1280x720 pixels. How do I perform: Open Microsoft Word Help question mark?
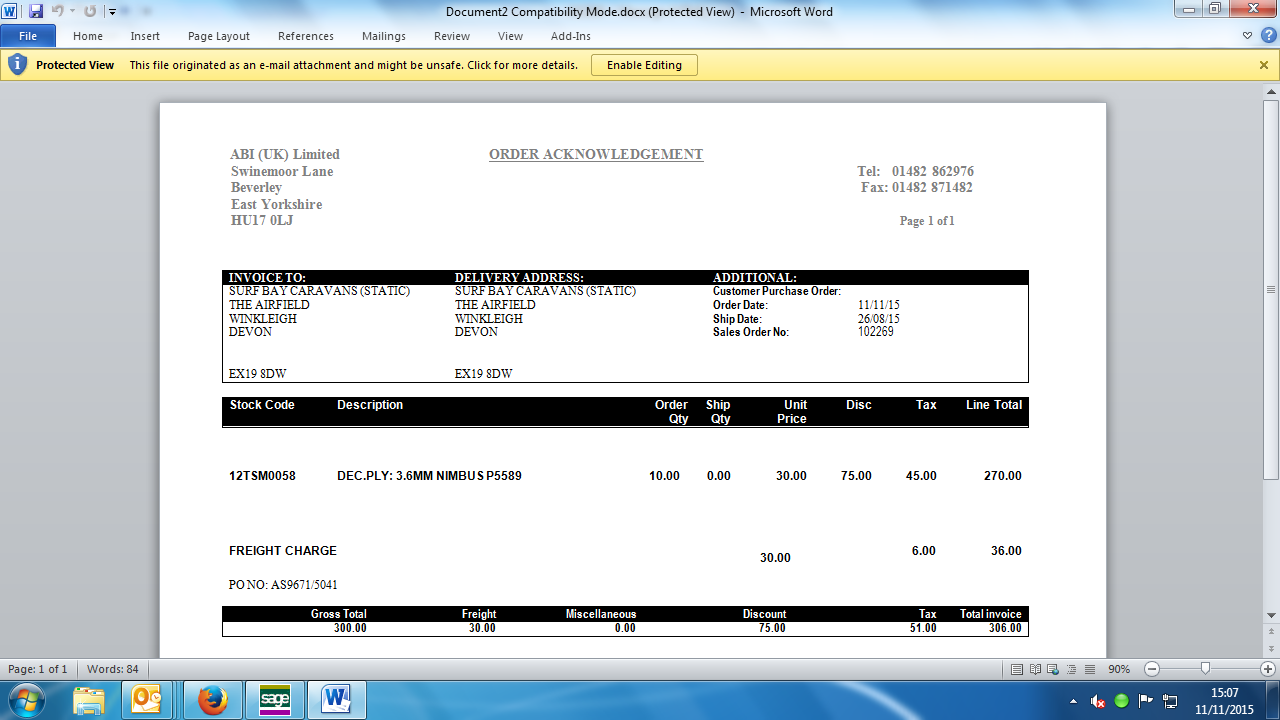pos(1268,36)
